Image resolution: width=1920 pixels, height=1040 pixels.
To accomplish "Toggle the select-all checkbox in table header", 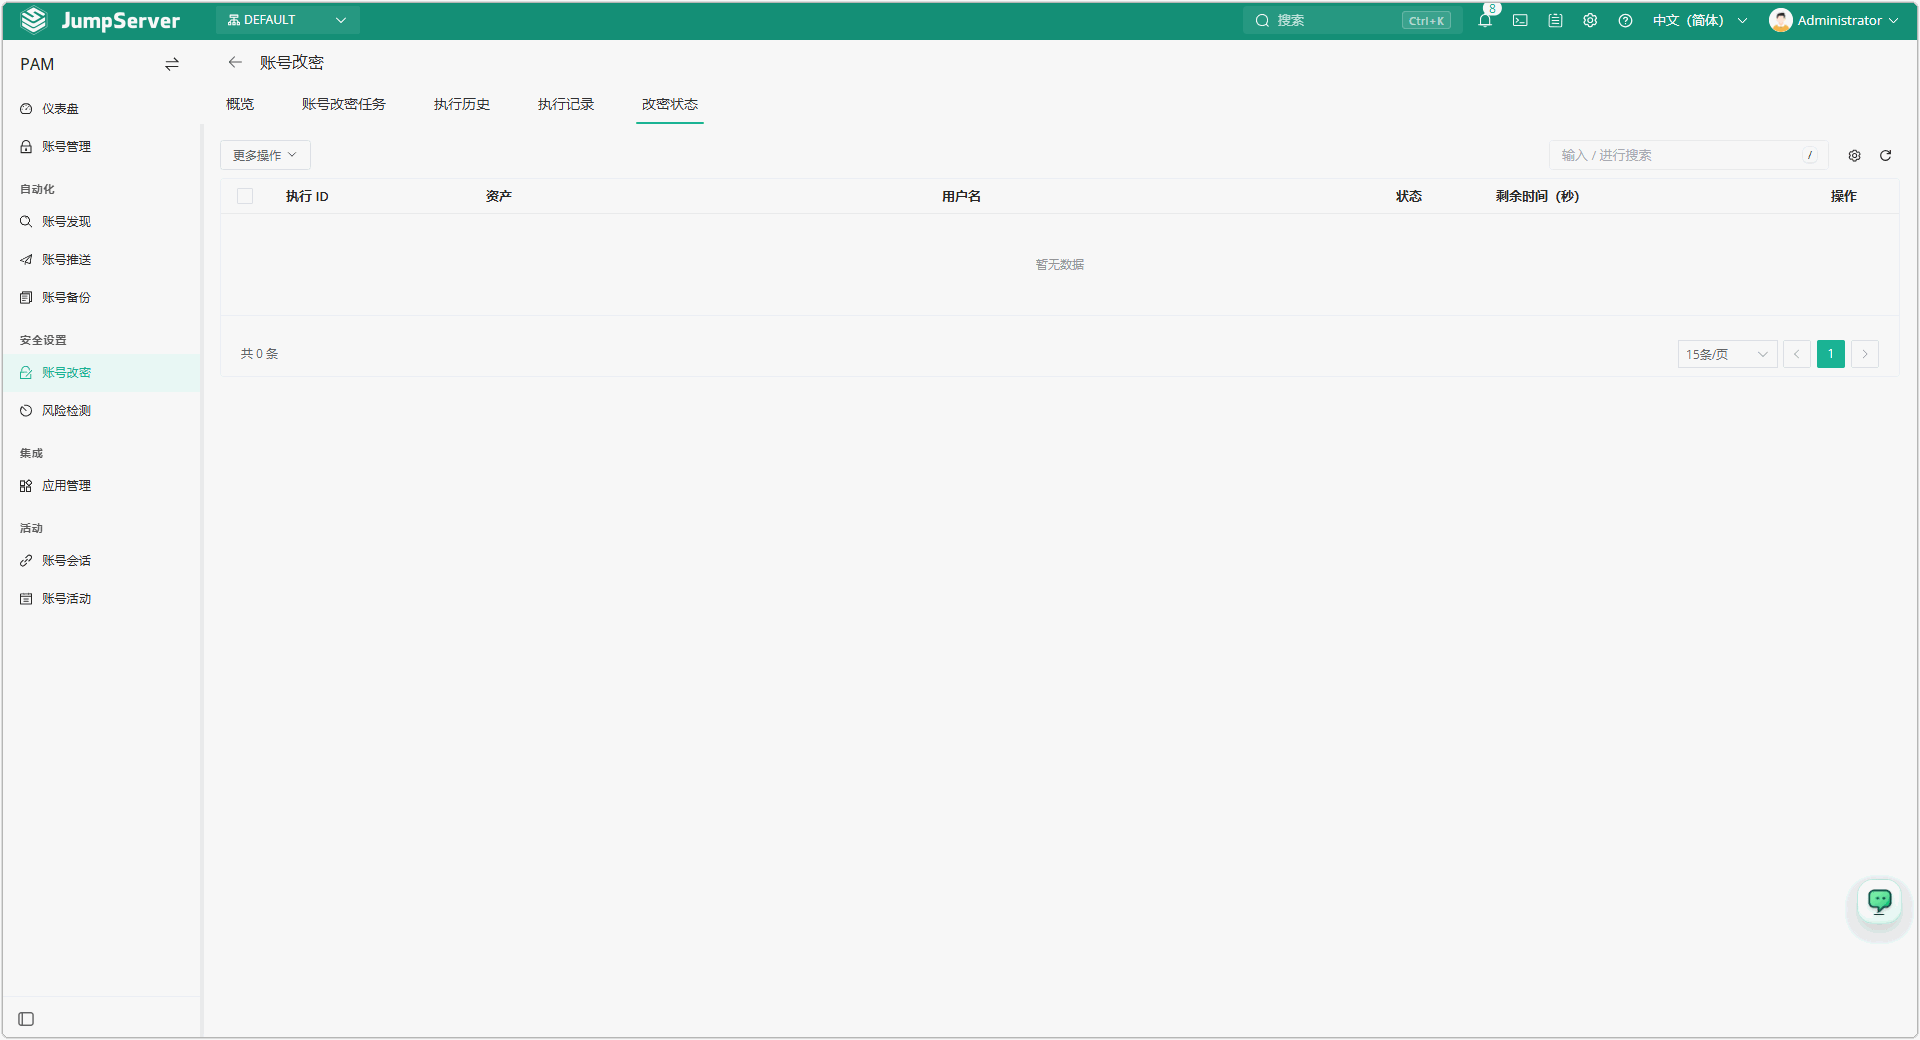I will 245,196.
